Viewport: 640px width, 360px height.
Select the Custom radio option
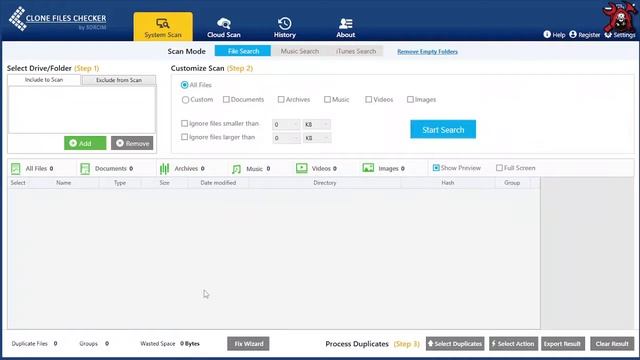185,100
